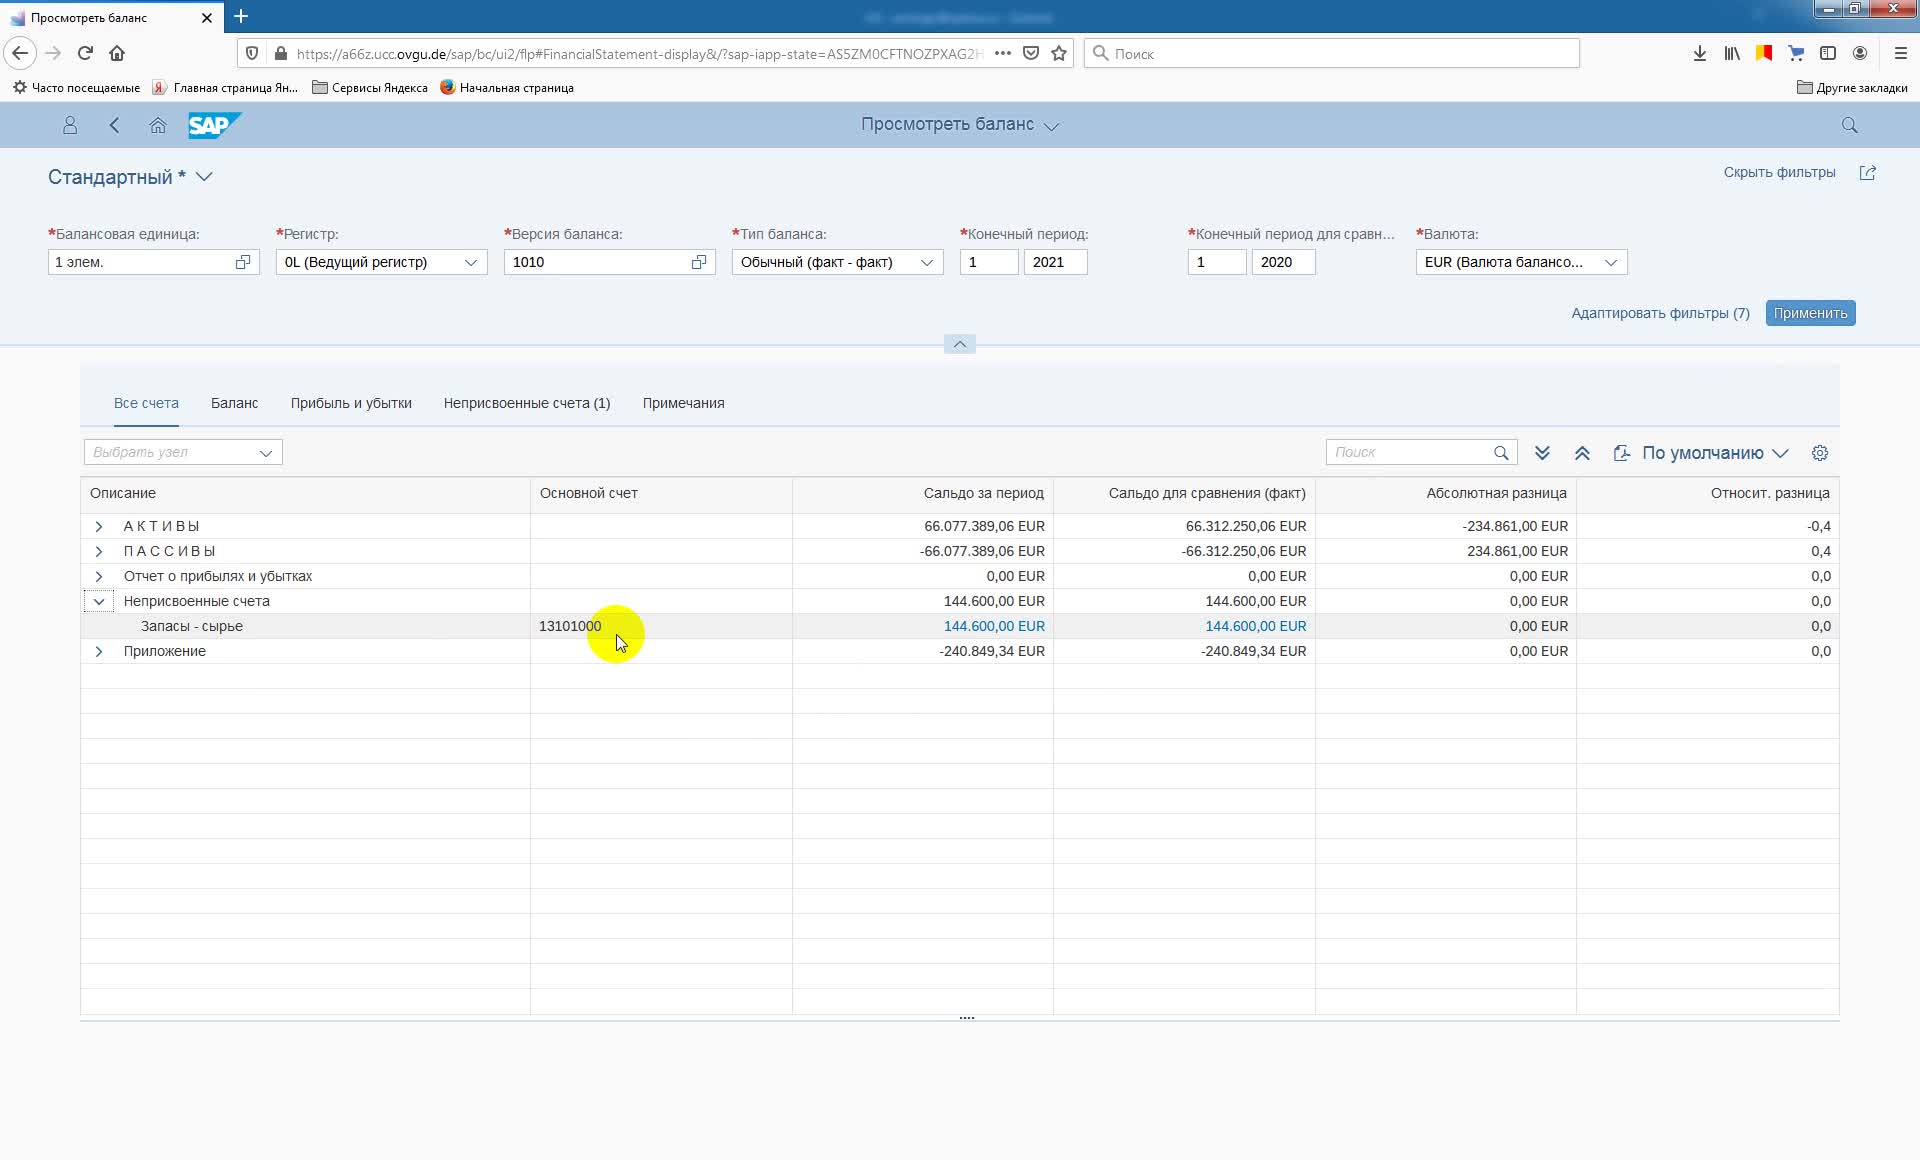Expand all nodes with double-down arrow icon
Screen dimensions: 1920x1160
1542,453
